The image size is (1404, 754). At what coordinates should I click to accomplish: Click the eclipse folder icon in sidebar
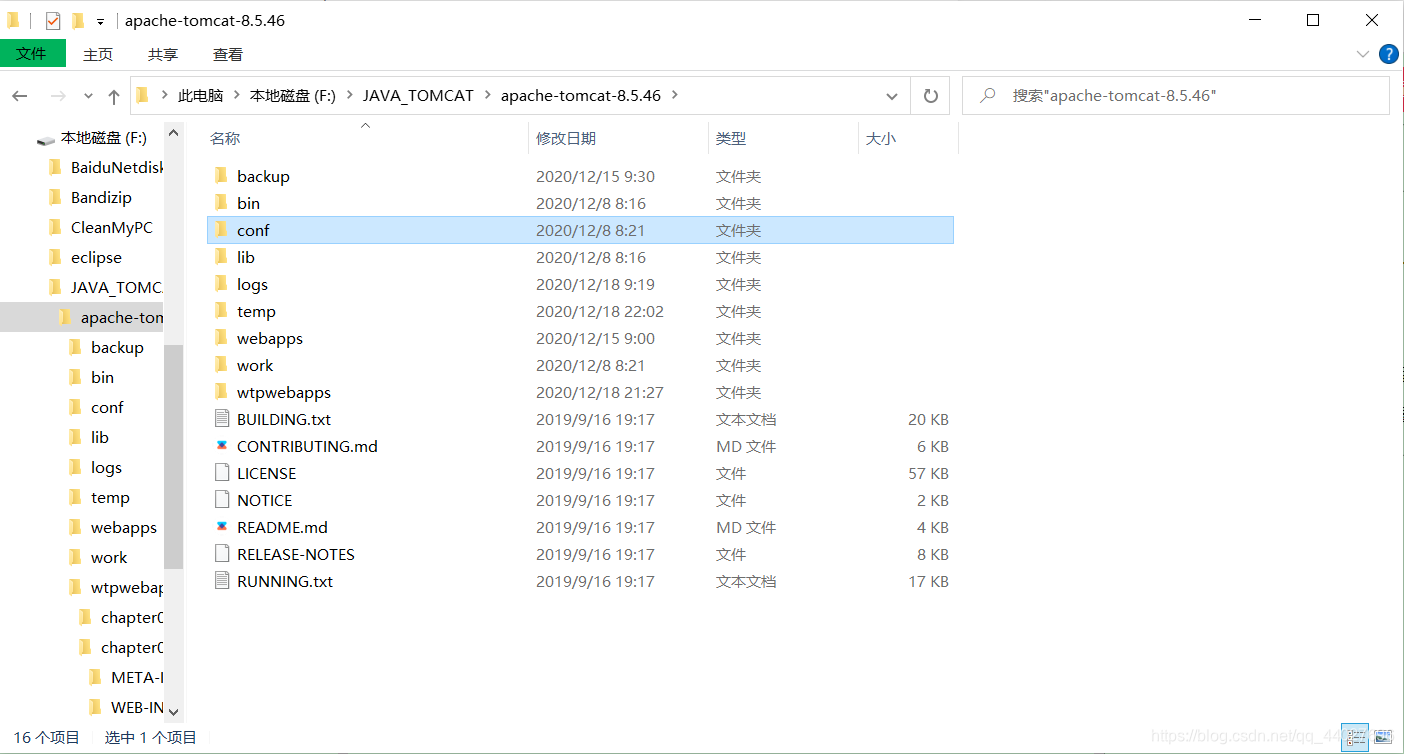[55, 257]
